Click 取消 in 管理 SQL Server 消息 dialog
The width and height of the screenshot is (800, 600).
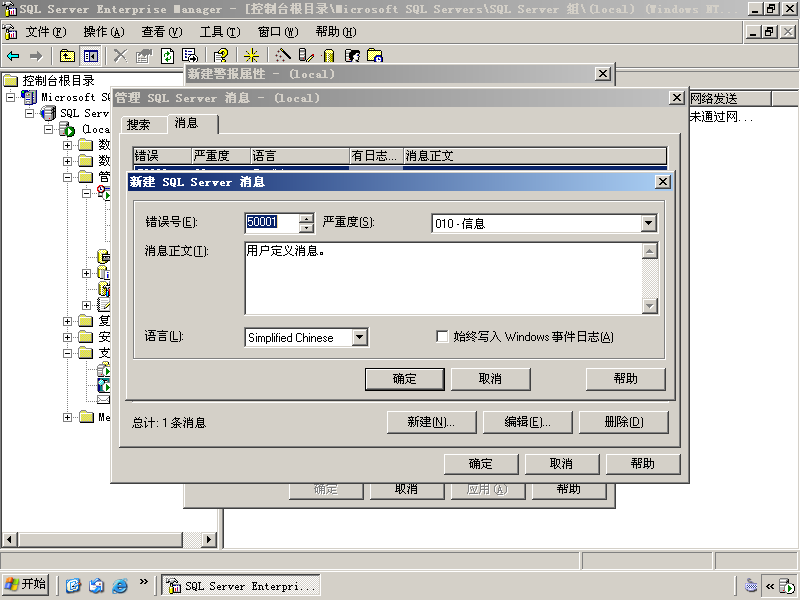click(561, 464)
